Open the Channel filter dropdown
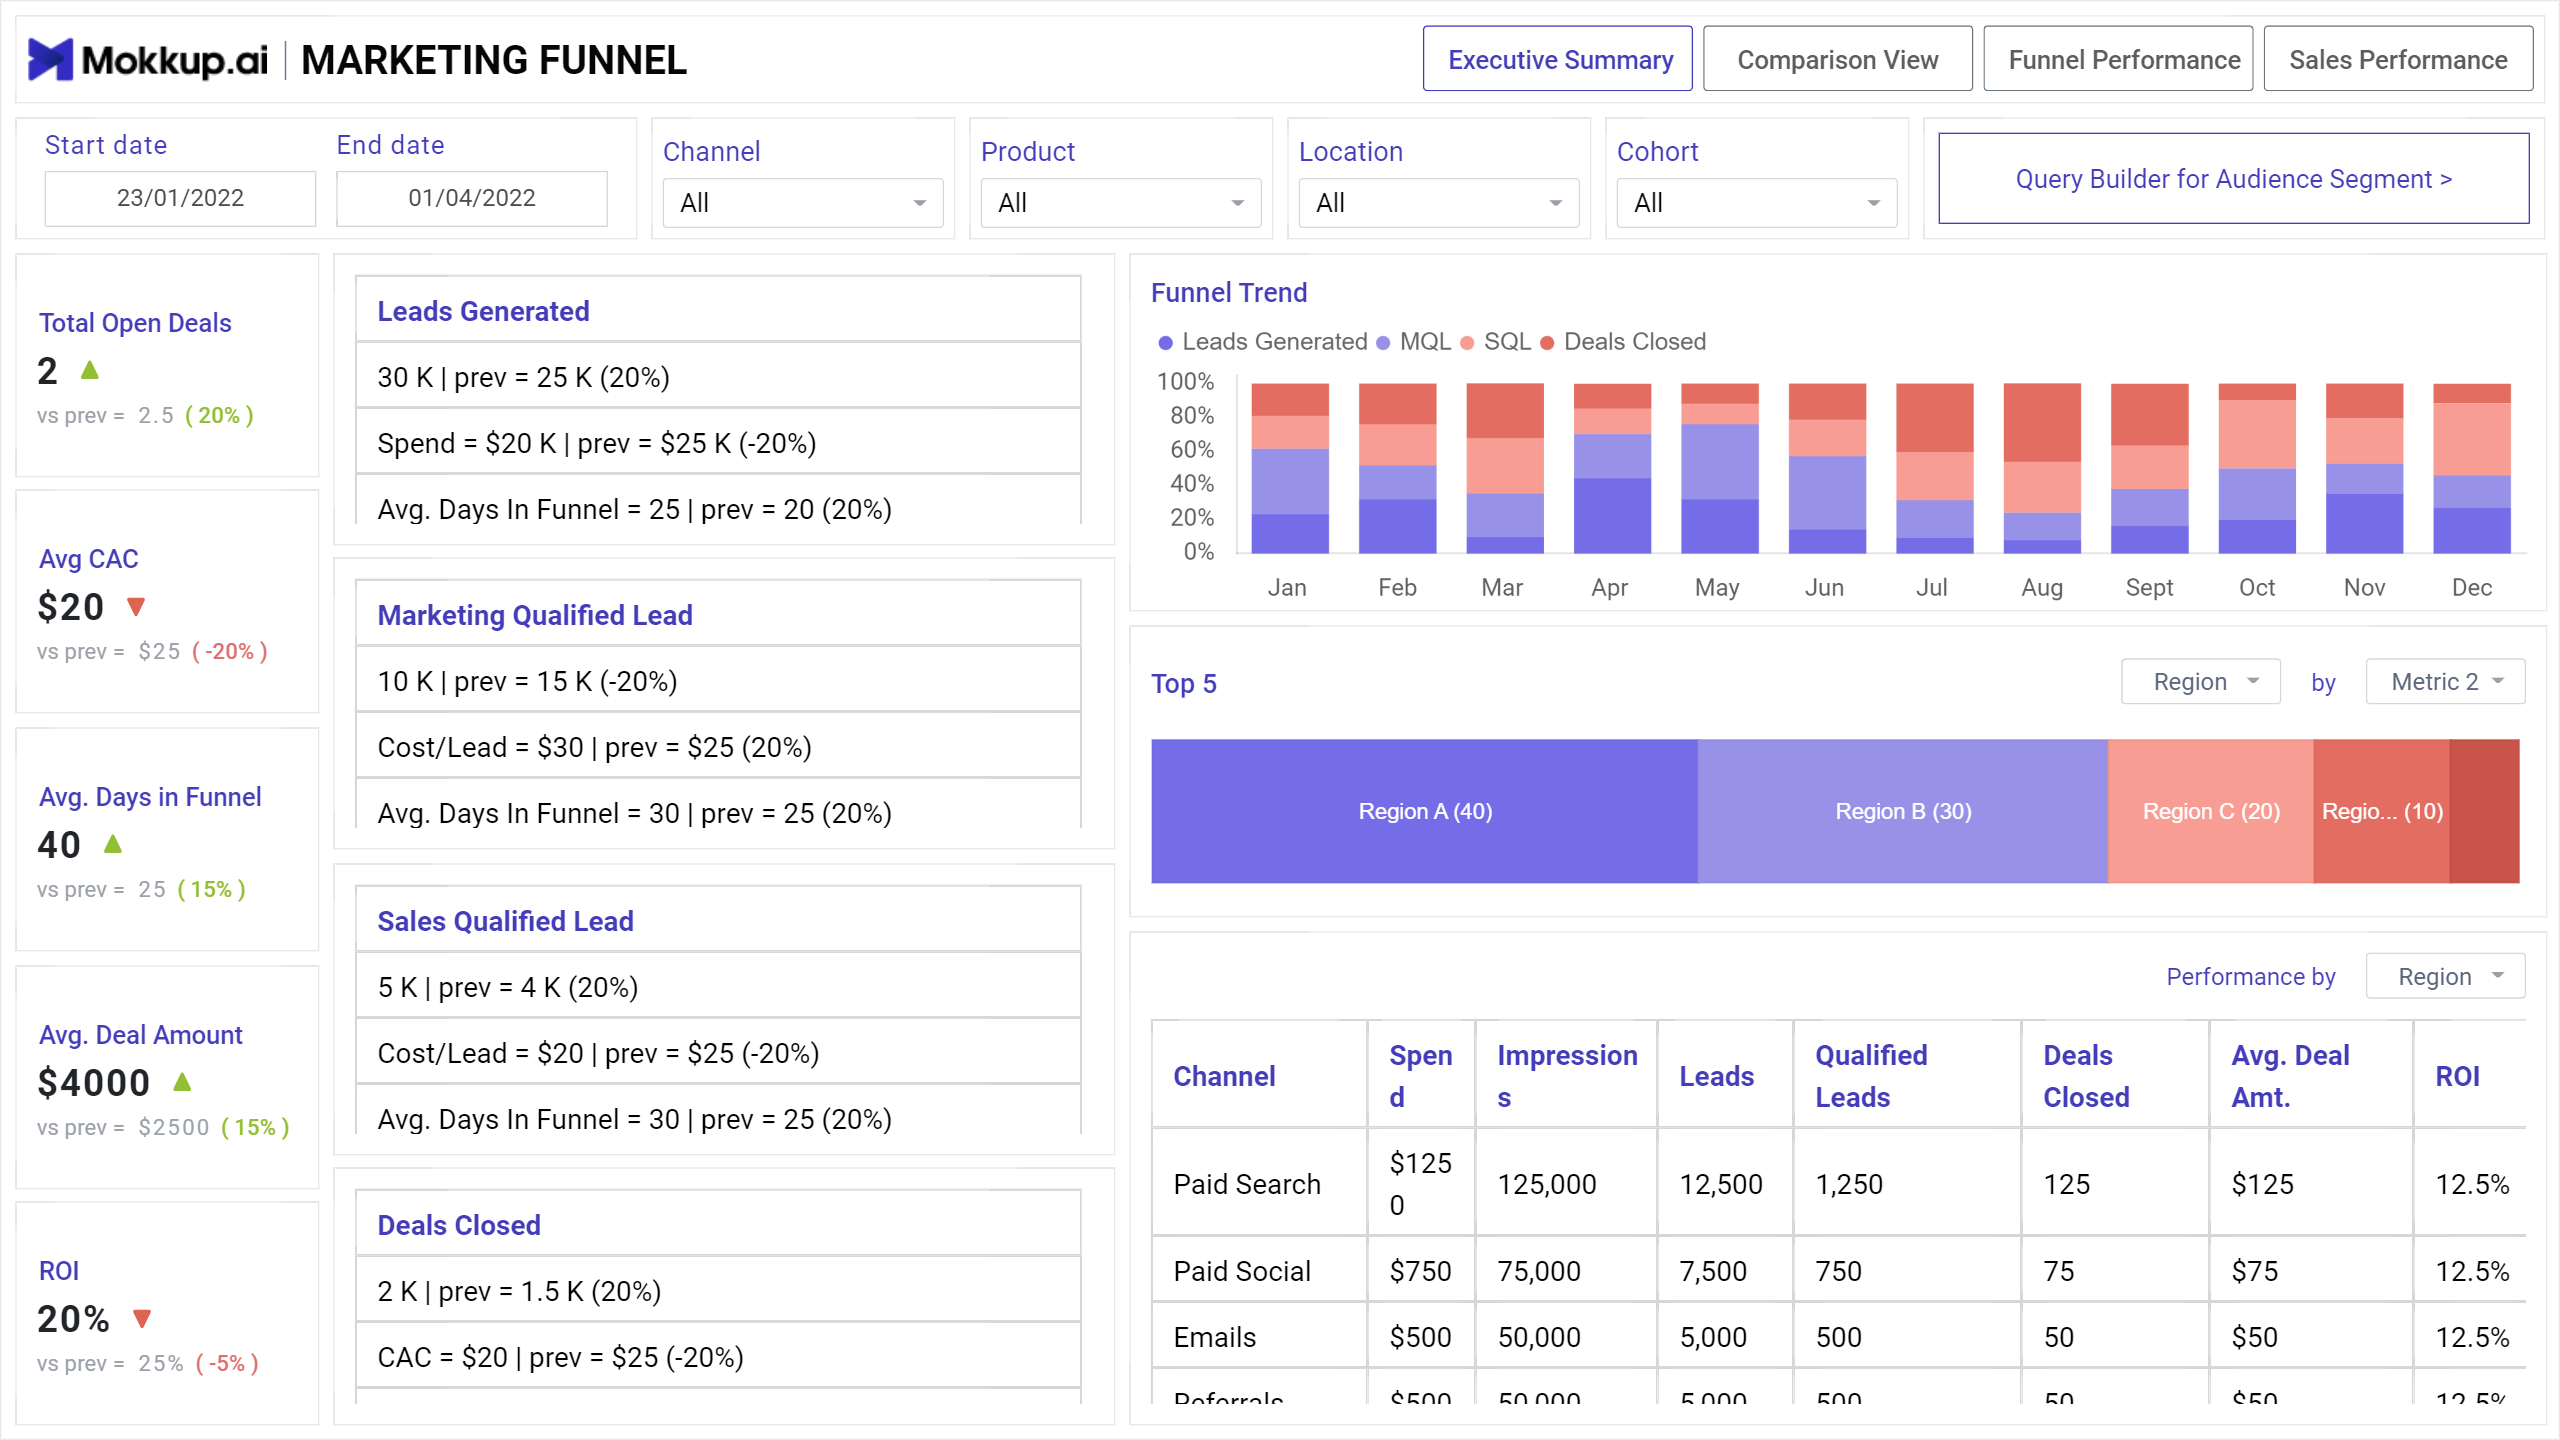Viewport: 2560px width, 1440px height. point(803,203)
